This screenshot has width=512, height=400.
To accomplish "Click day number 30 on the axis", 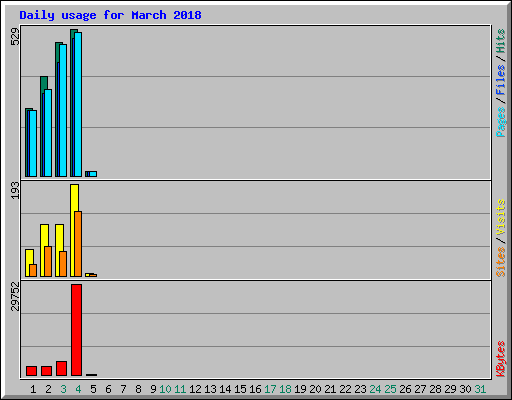I will pos(465,389).
